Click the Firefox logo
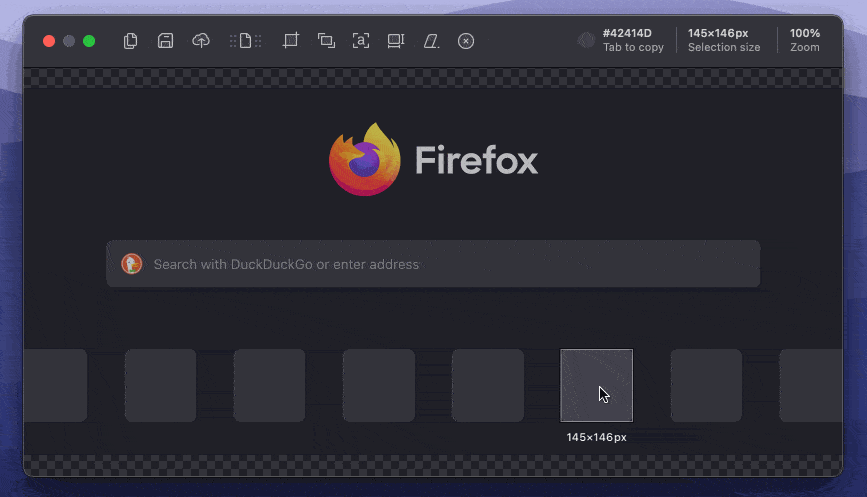The width and height of the screenshot is (867, 497). (x=365, y=159)
